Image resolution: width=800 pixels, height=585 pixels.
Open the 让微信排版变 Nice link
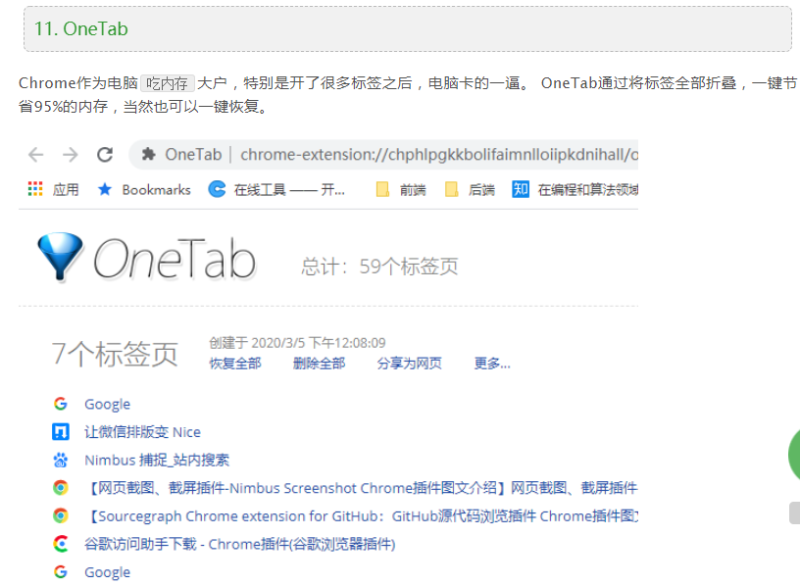point(142,432)
